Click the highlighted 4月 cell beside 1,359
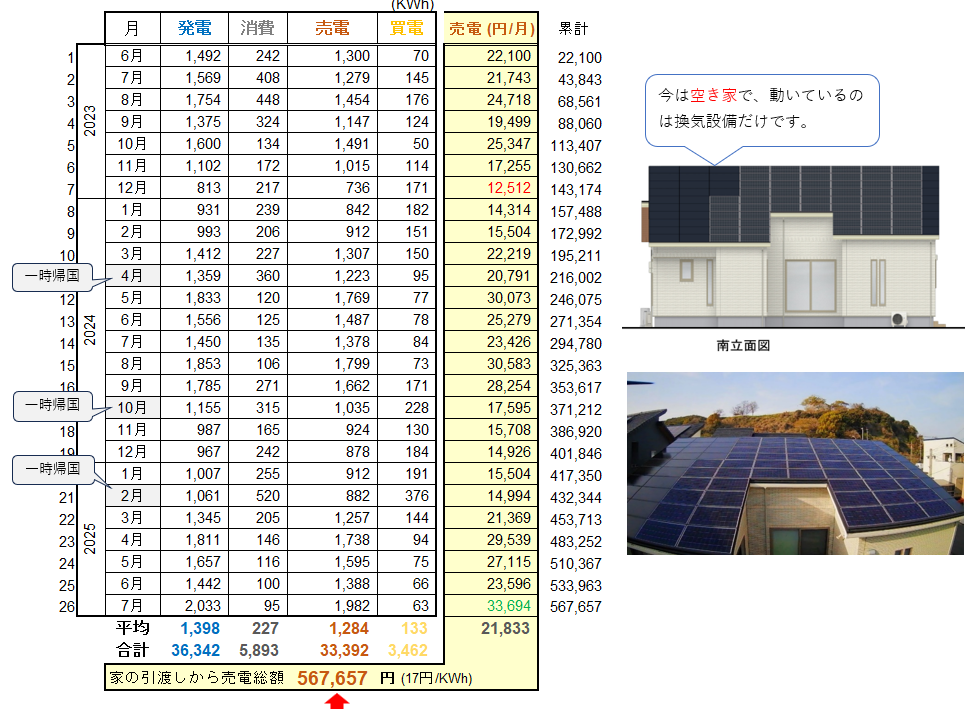Image resolution: width=969 pixels, height=709 pixels. pos(132,276)
